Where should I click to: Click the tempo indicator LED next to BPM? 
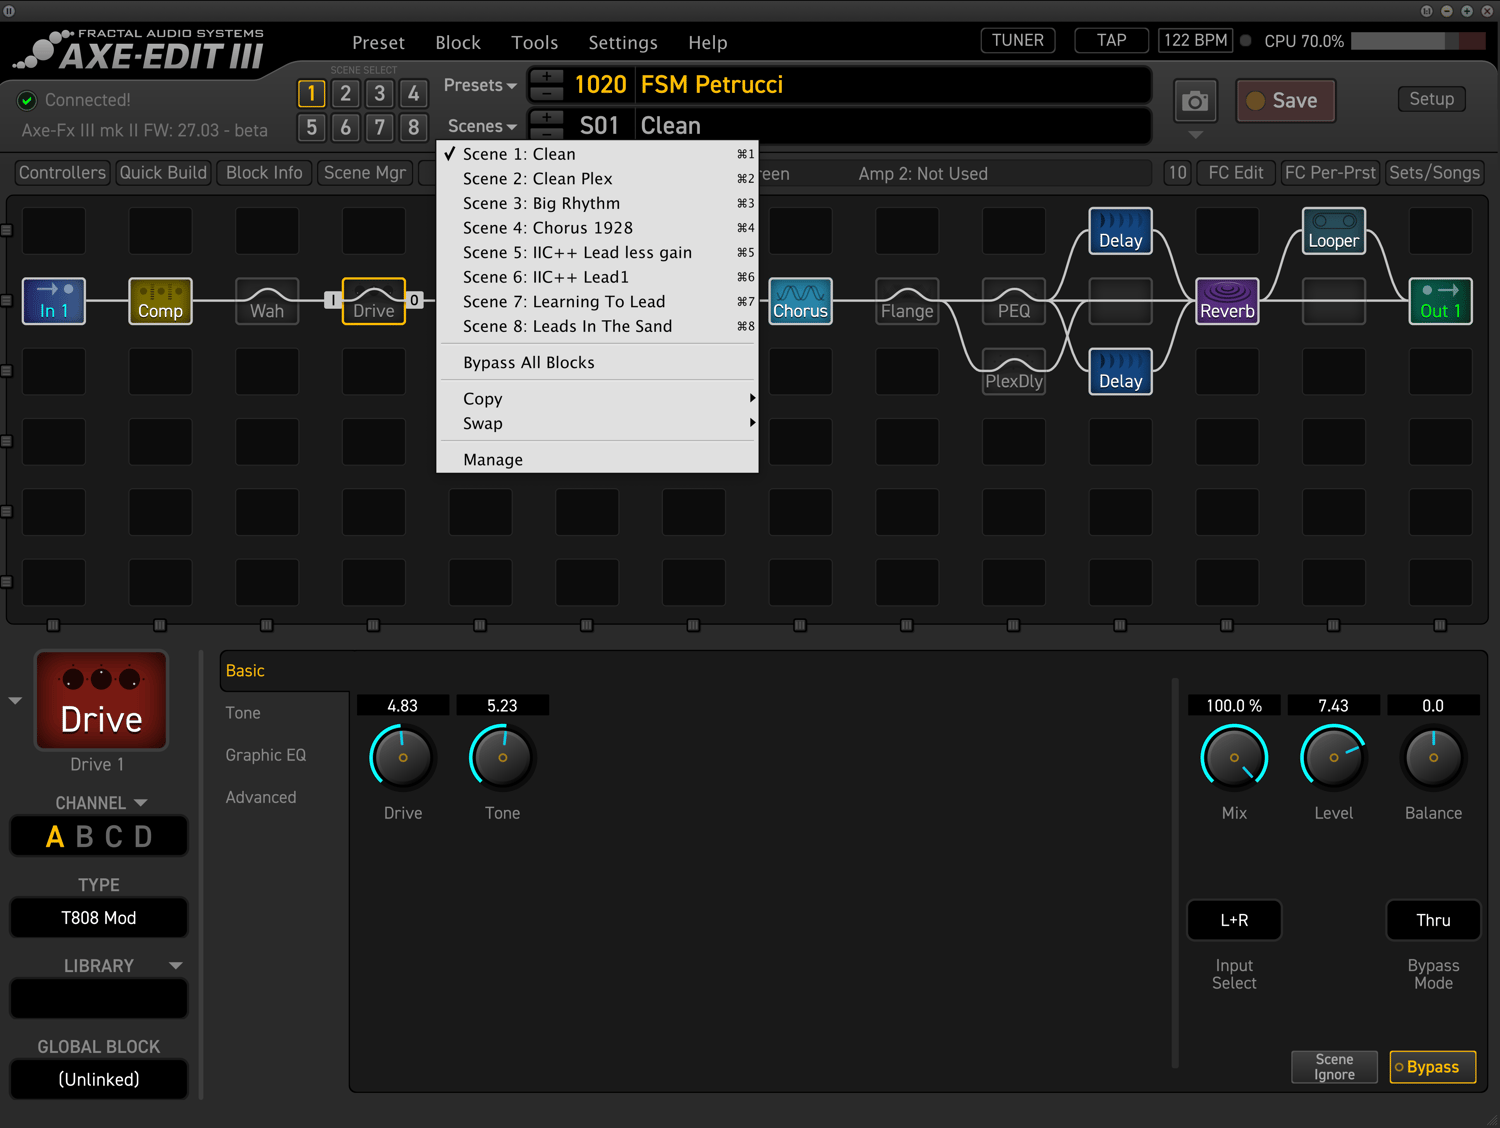pos(1246,41)
